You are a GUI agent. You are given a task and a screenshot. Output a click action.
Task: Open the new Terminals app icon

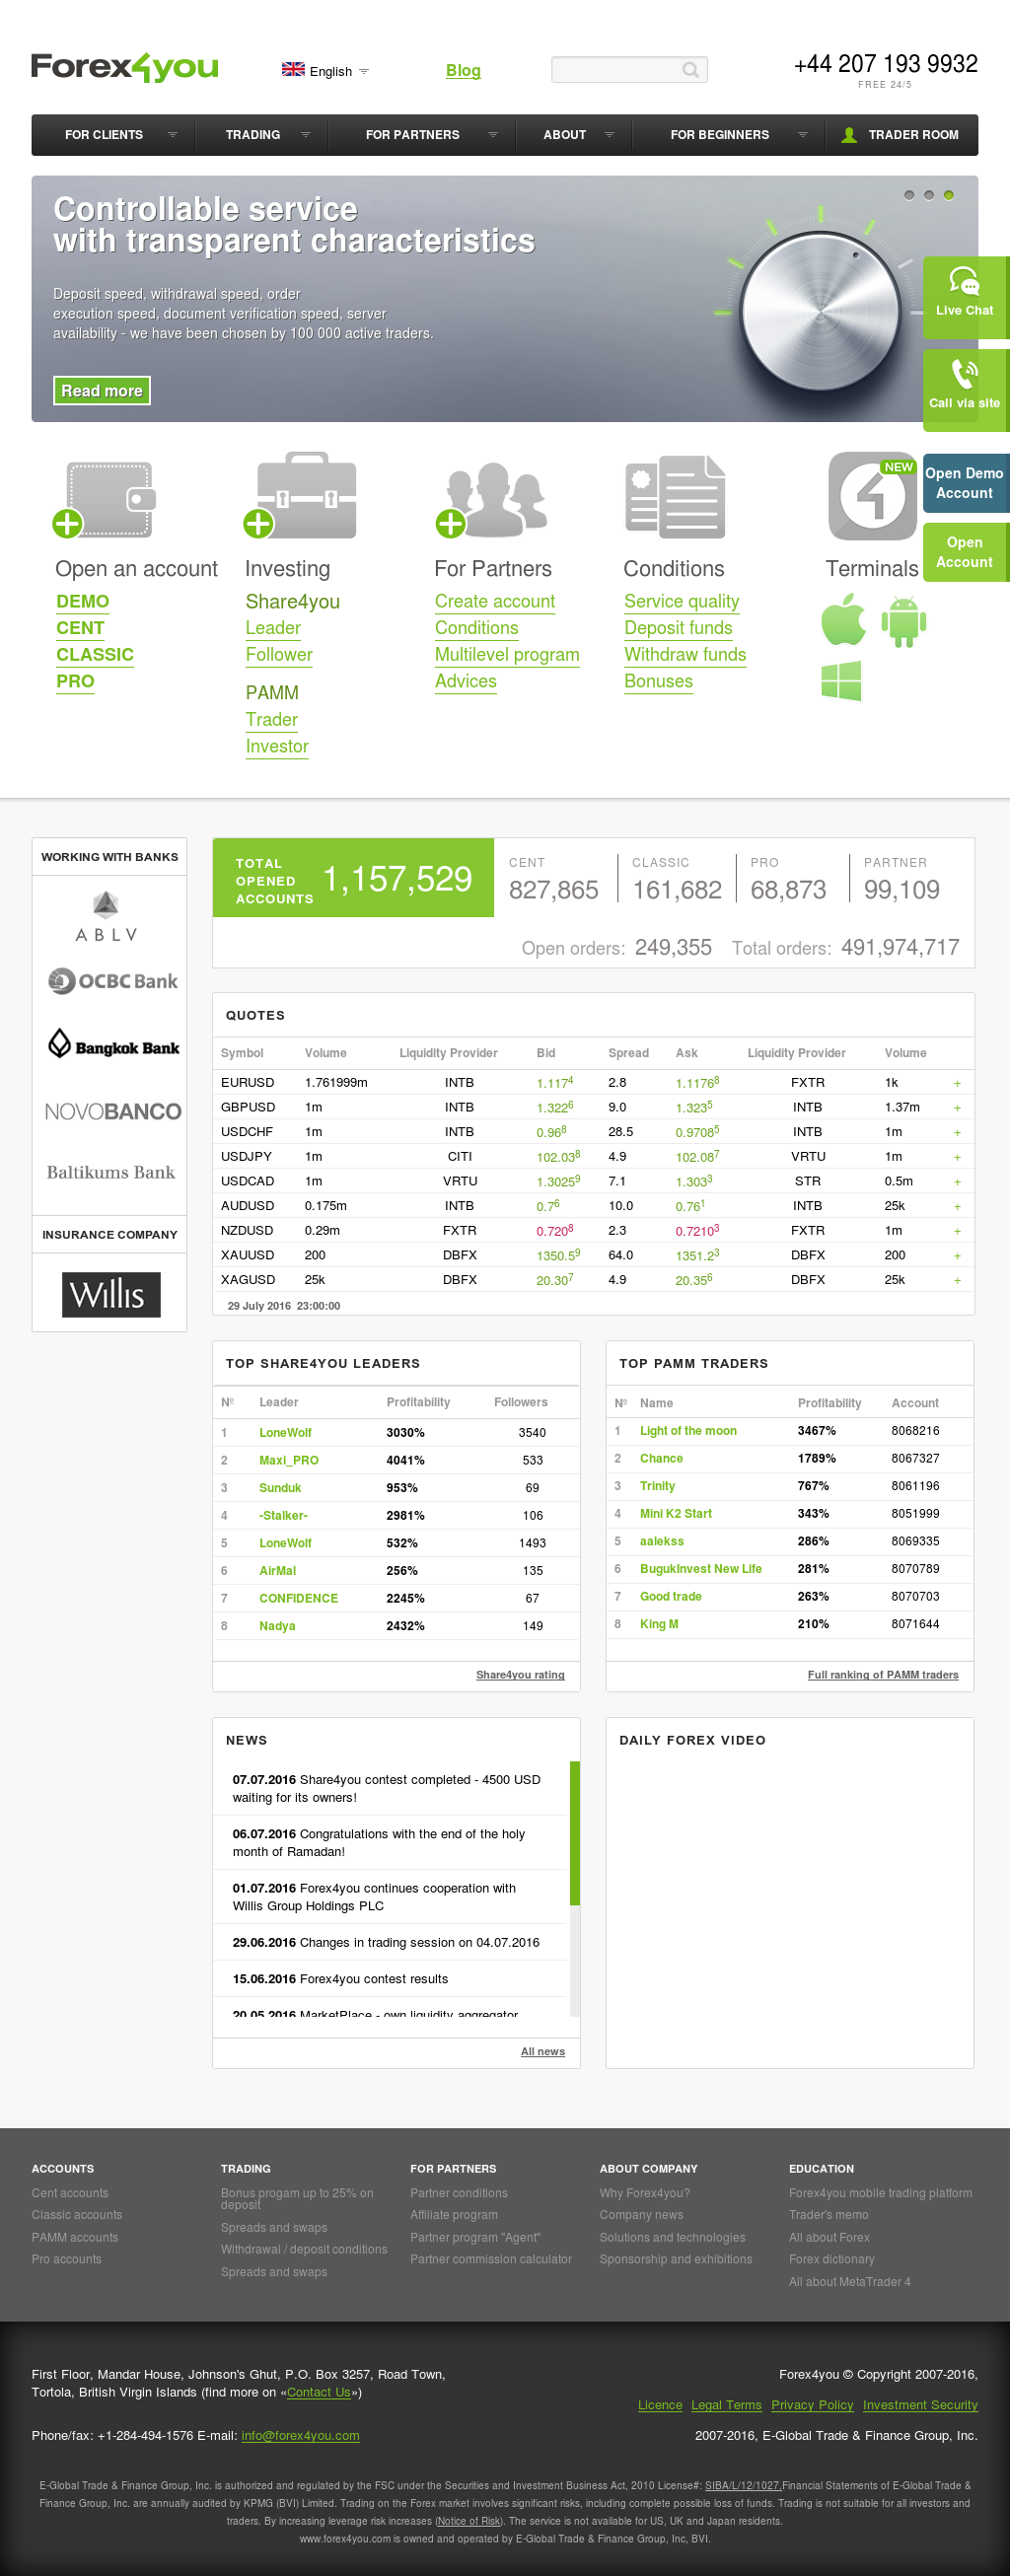tap(872, 496)
